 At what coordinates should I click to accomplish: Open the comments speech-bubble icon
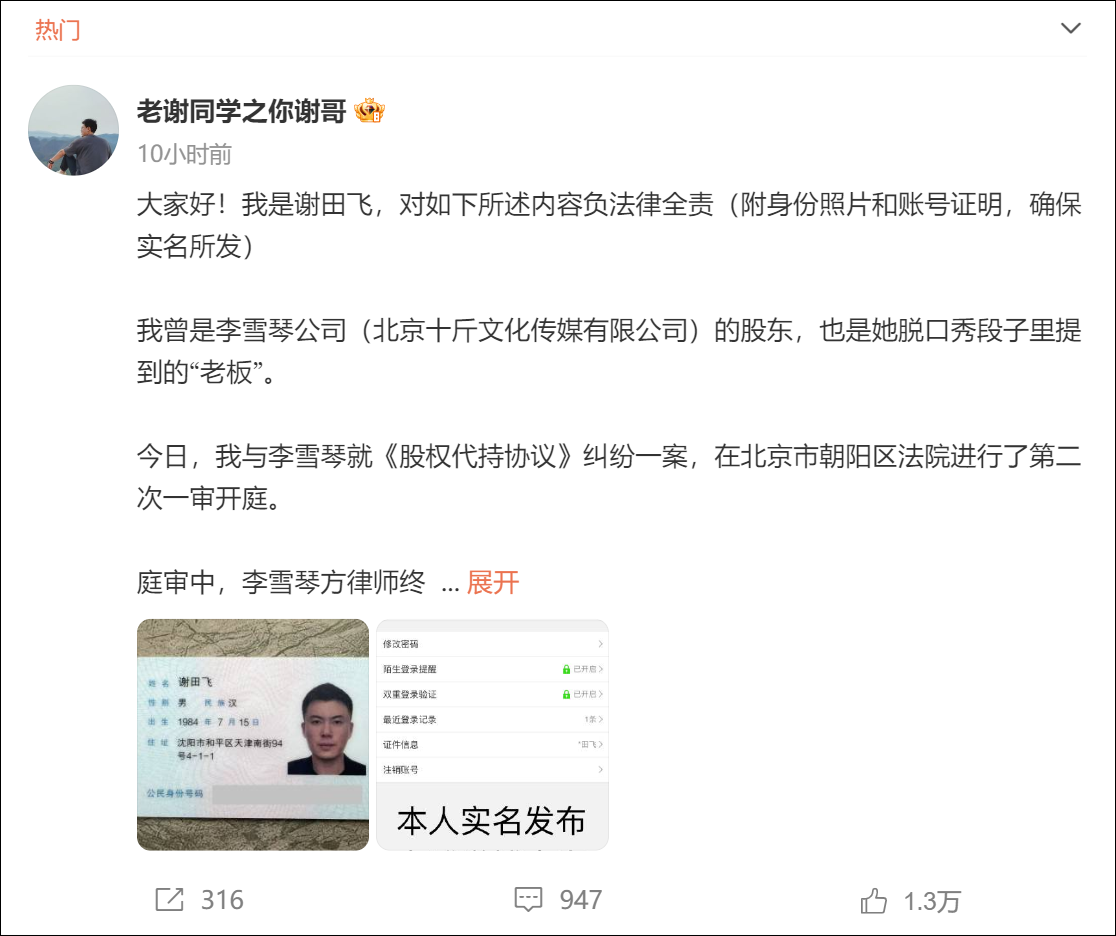[x=528, y=900]
